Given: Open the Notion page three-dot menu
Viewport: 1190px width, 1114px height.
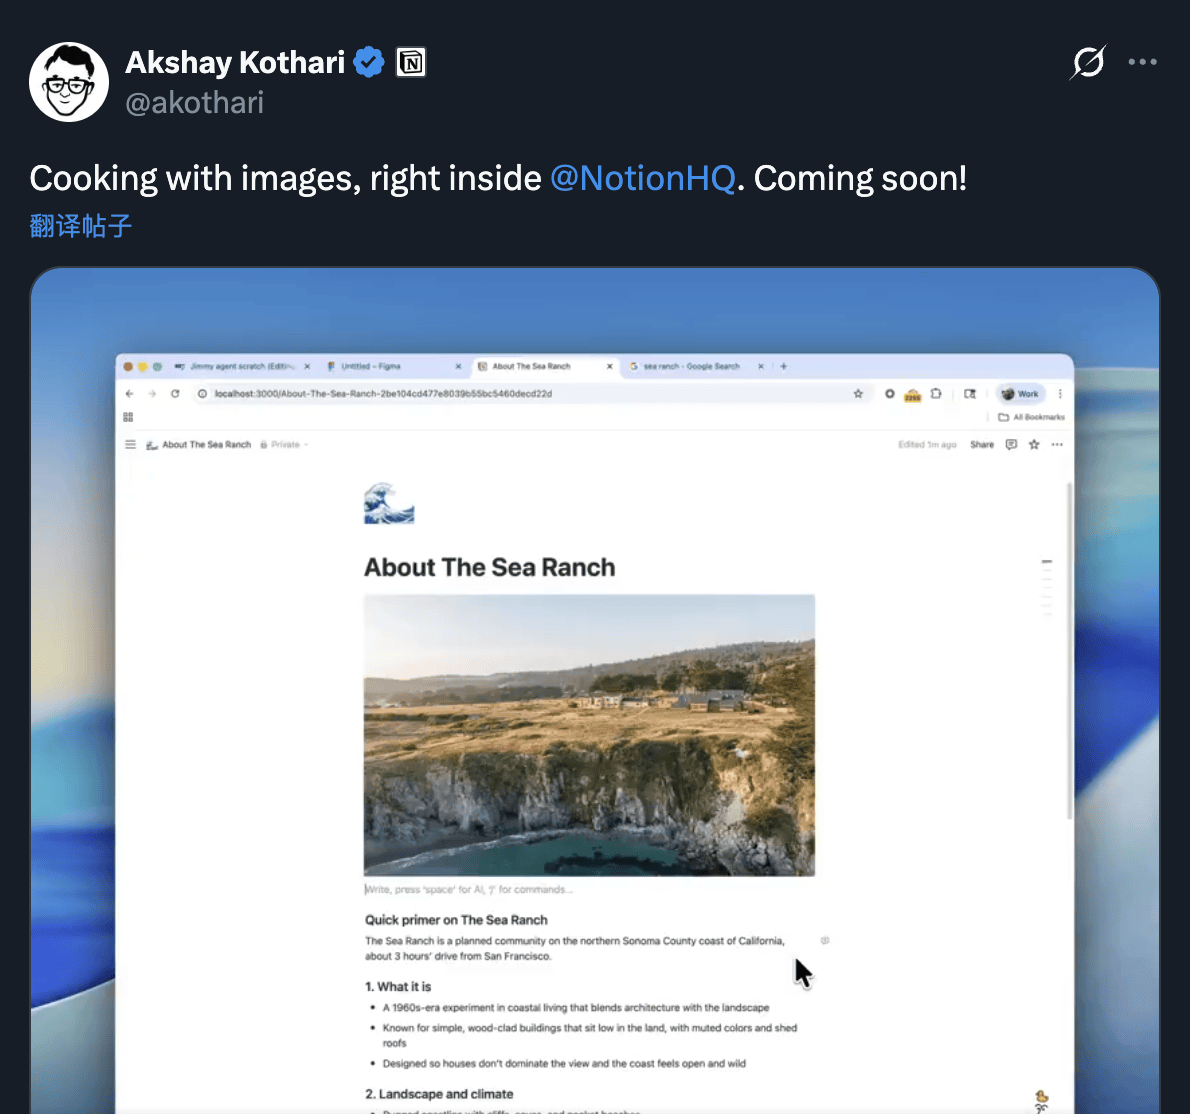Looking at the screenshot, I should [x=1057, y=445].
